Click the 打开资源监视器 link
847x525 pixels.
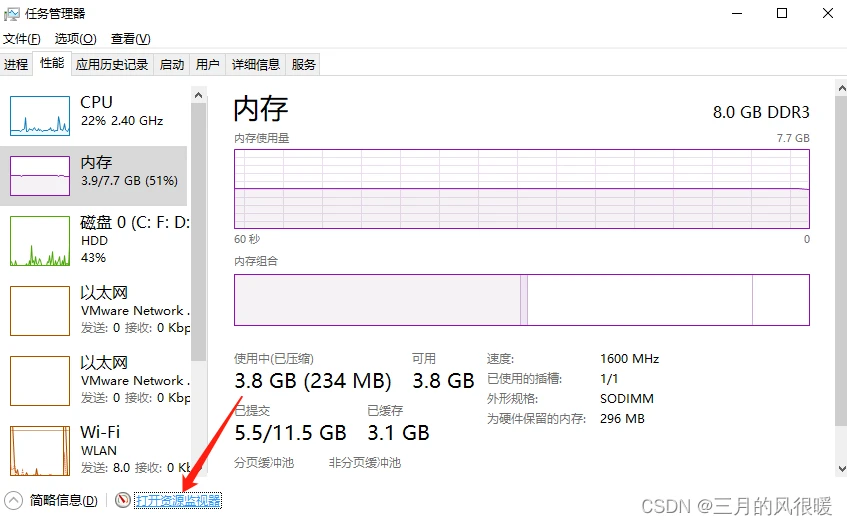pos(178,500)
